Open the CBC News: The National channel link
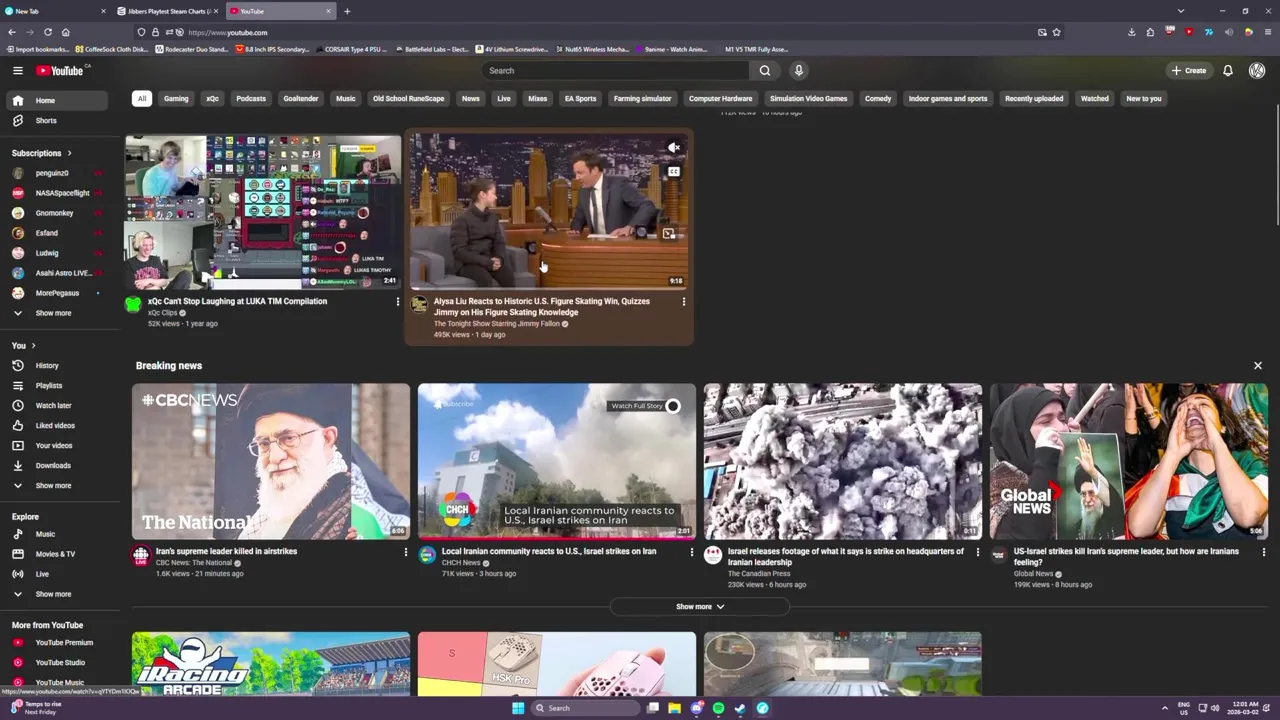The image size is (1280, 720). pos(194,563)
